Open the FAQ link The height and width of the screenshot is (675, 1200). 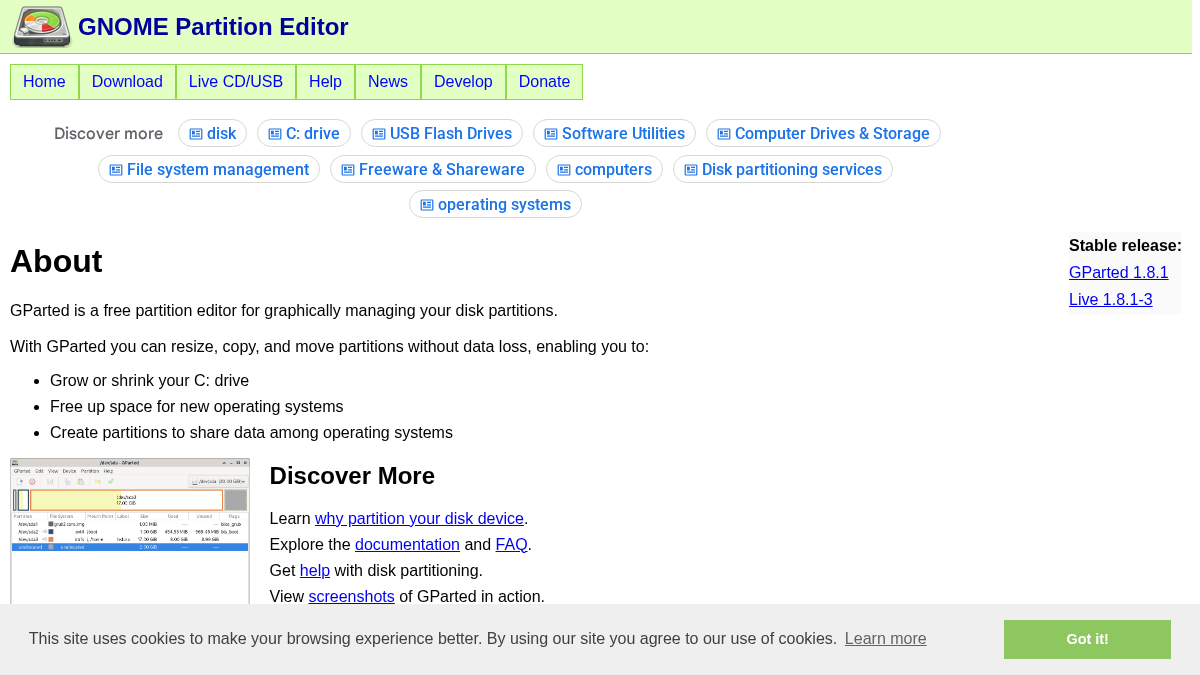511,544
